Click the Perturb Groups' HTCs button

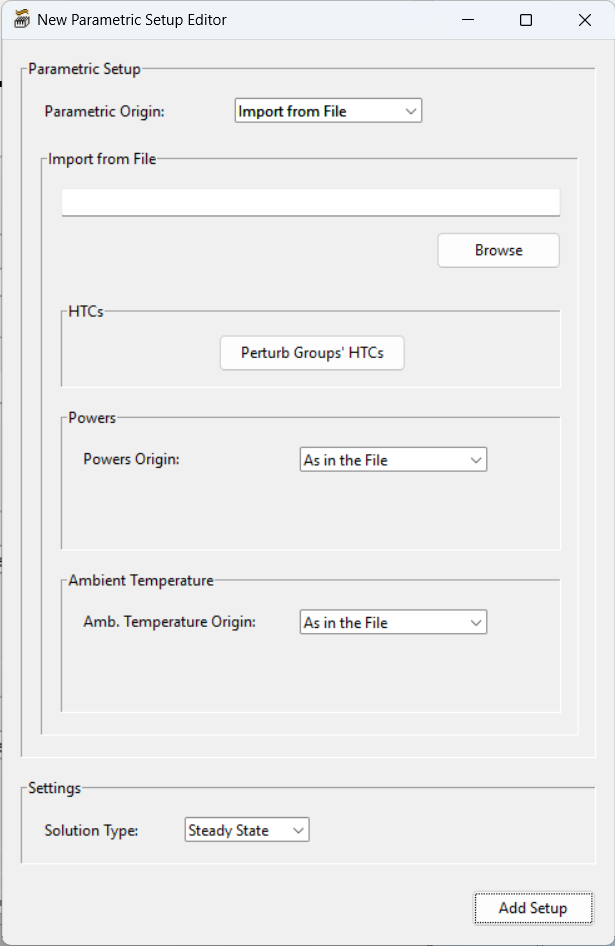click(312, 353)
